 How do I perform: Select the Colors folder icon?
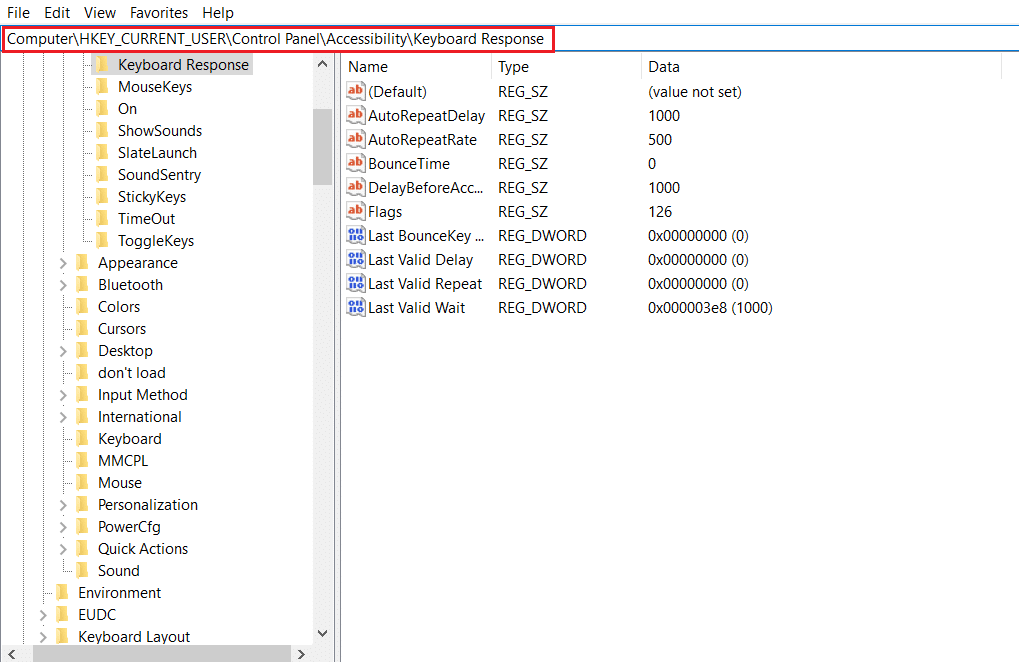(82, 307)
